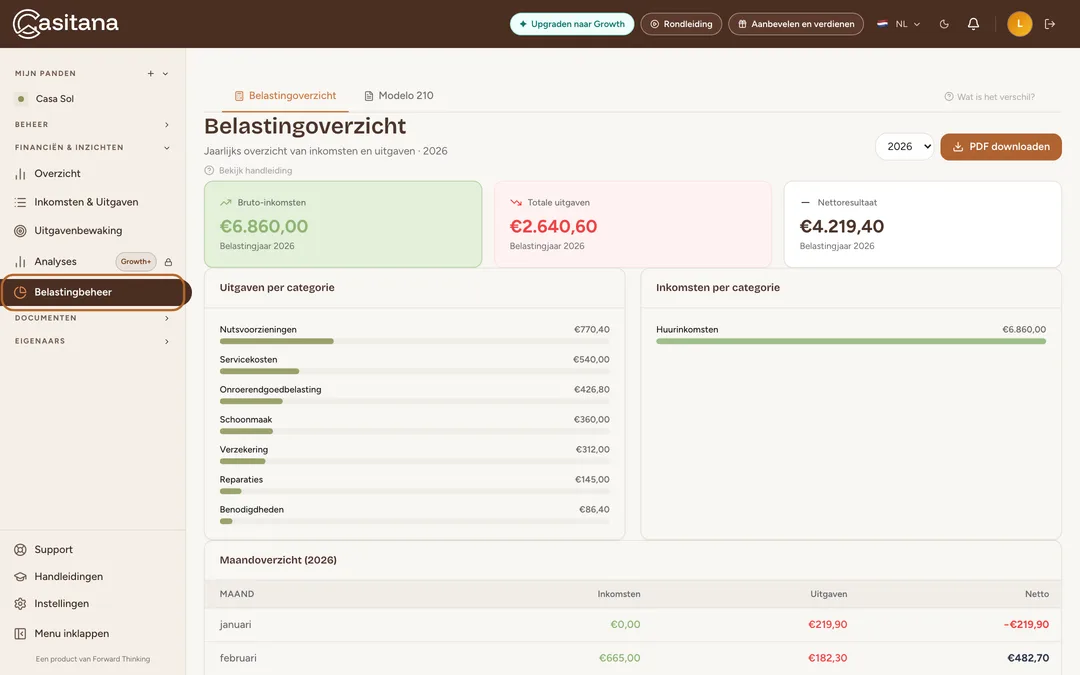Click the Totale uitgaven card

(633, 225)
